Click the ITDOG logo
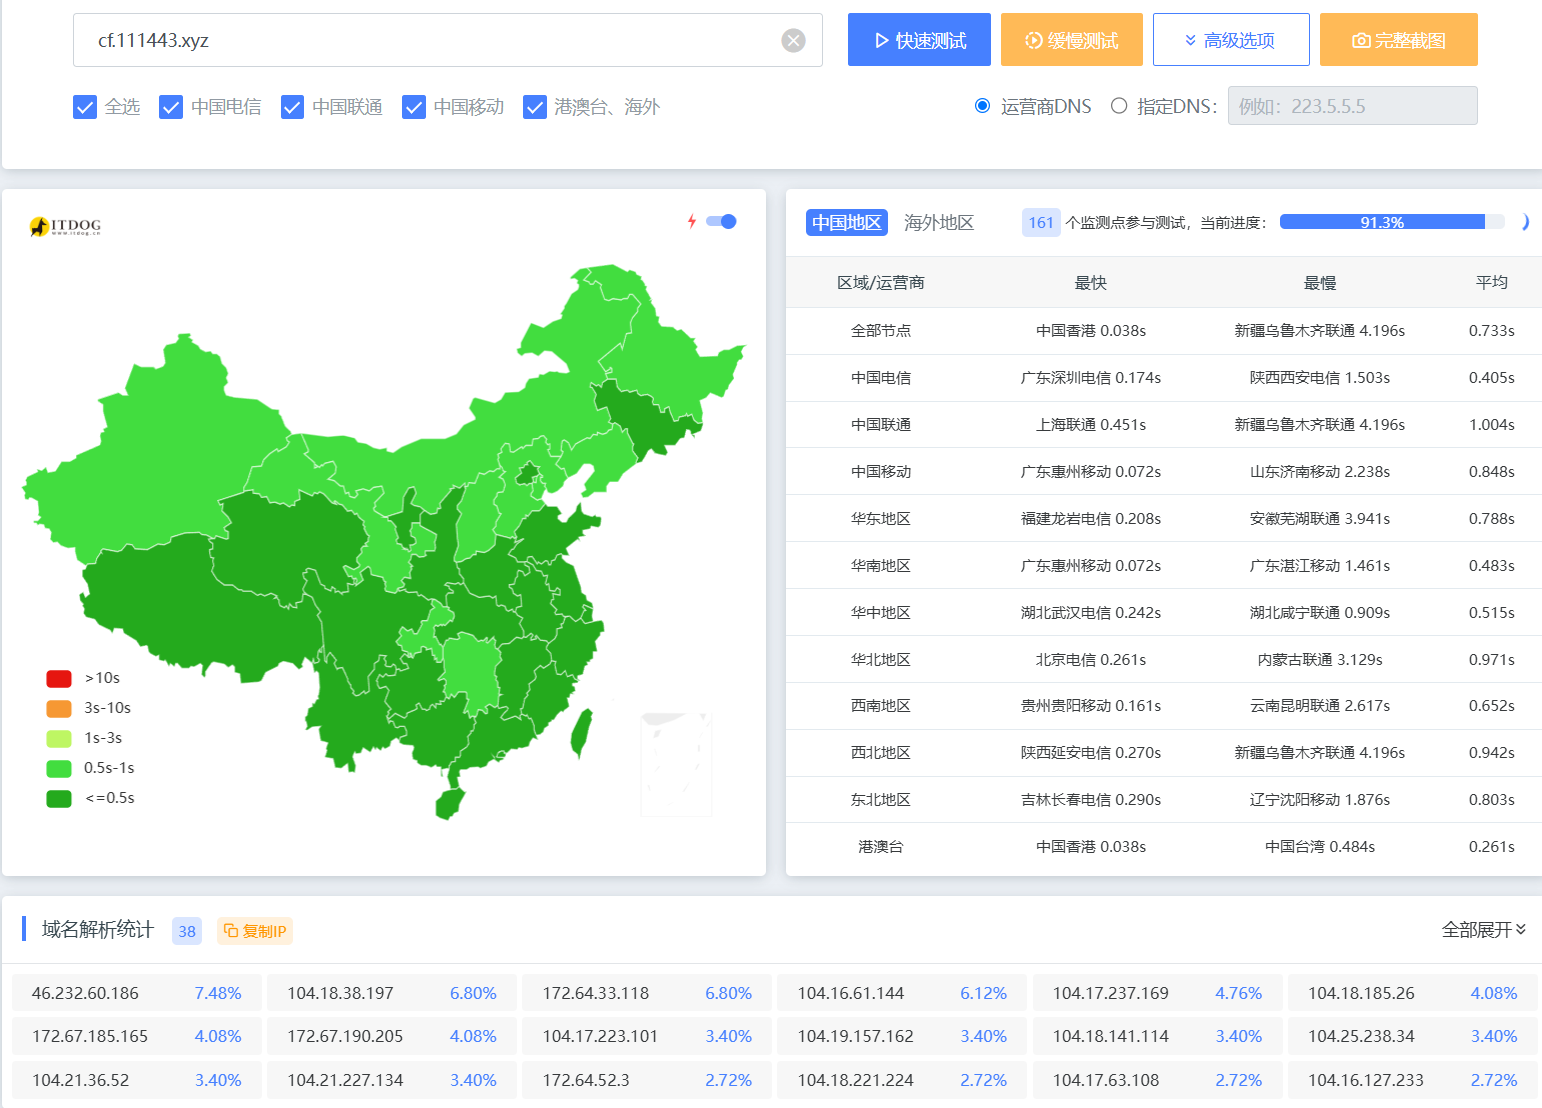This screenshot has width=1542, height=1108. click(66, 227)
